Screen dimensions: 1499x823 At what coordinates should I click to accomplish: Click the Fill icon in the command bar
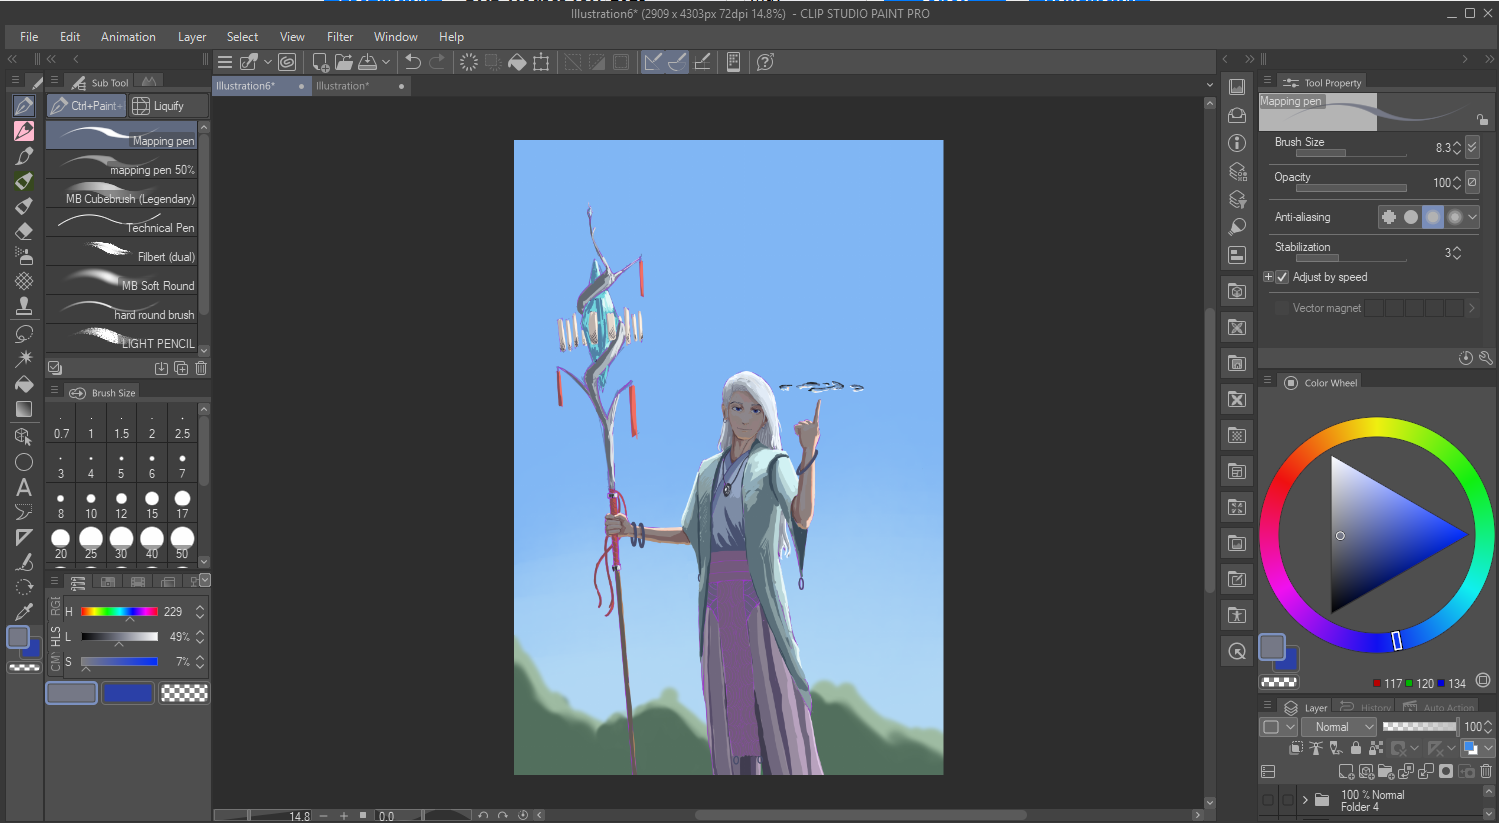pyautogui.click(x=517, y=62)
